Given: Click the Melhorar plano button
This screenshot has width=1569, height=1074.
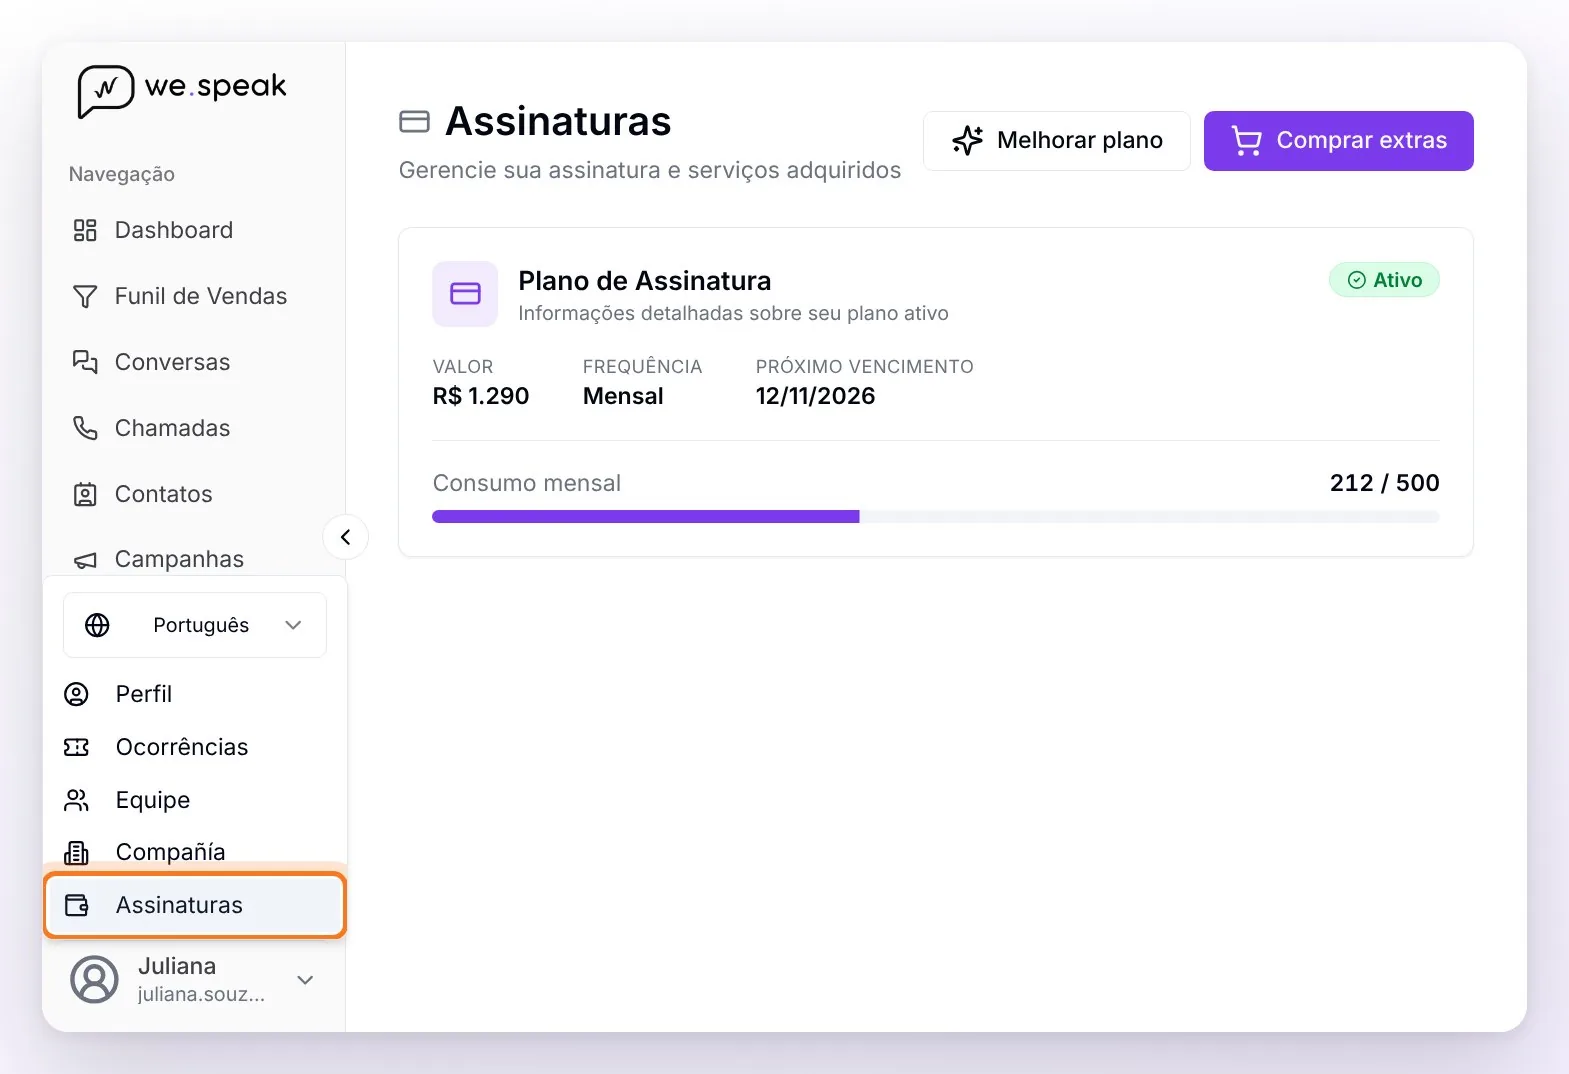Looking at the screenshot, I should 1056,140.
